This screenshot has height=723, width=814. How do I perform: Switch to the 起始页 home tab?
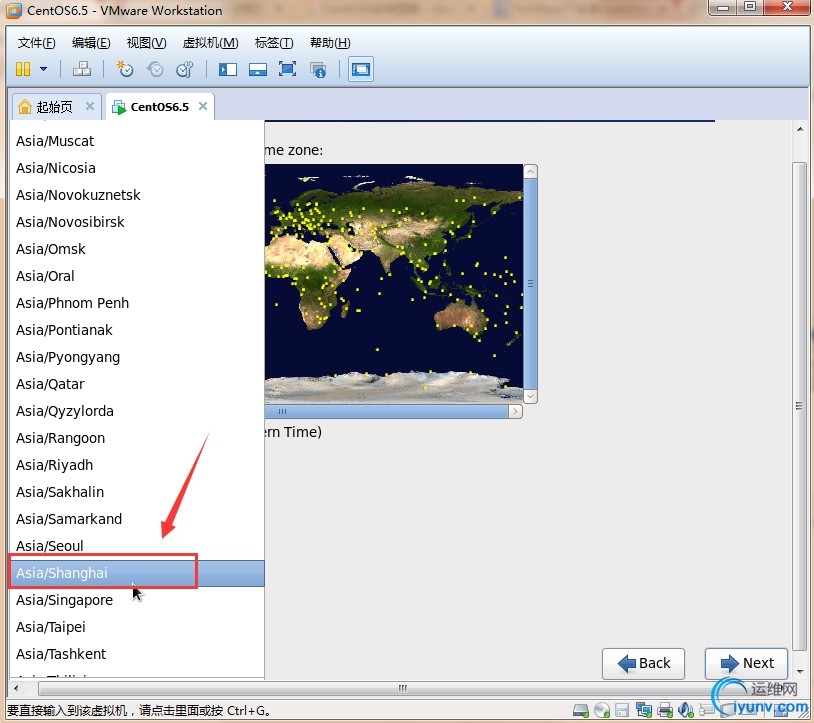point(54,107)
